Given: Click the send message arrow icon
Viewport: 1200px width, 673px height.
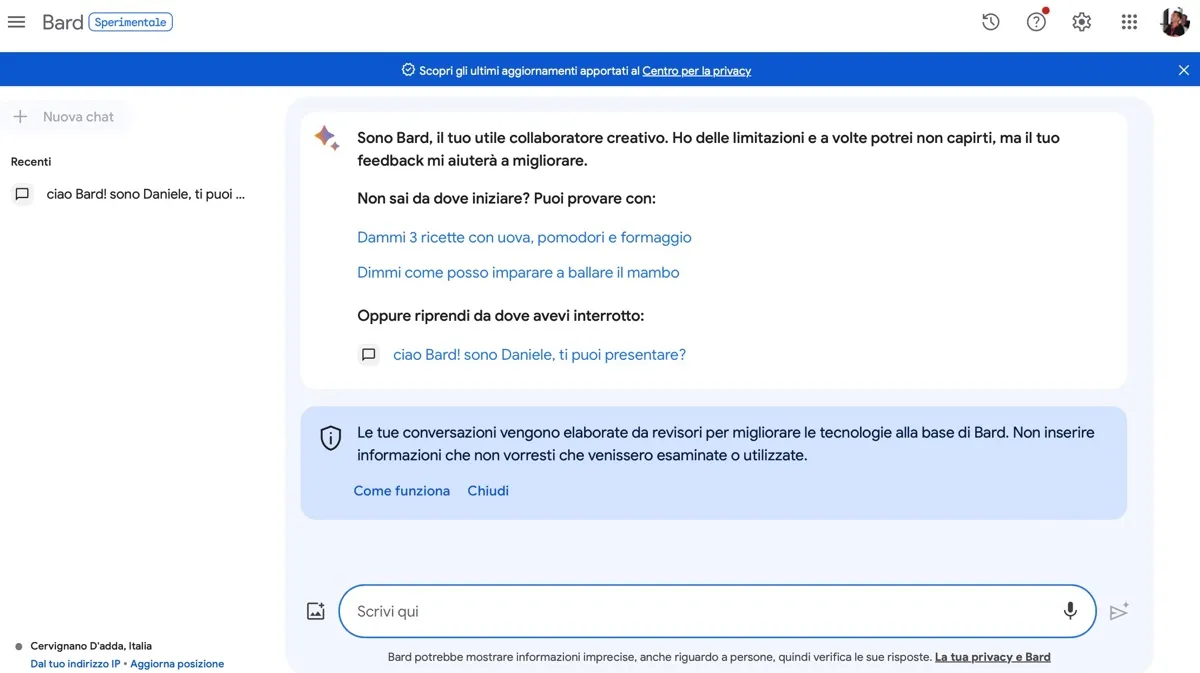Looking at the screenshot, I should [1119, 611].
